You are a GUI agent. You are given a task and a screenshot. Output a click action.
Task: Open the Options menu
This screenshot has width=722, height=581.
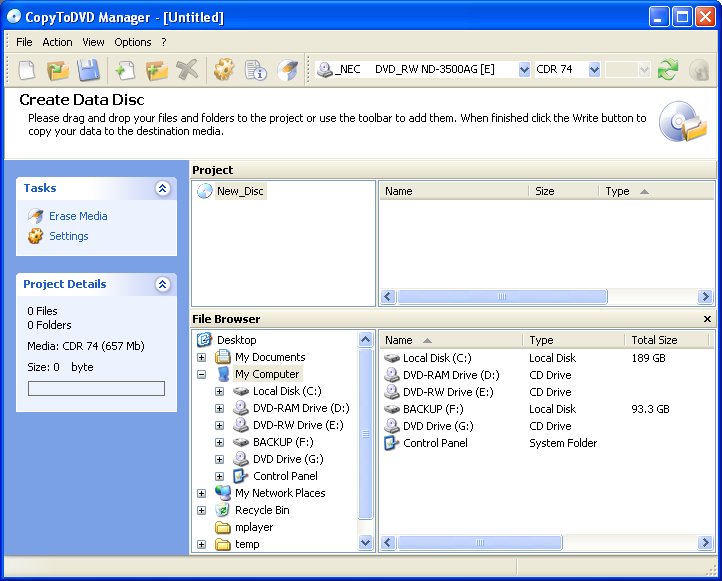133,42
